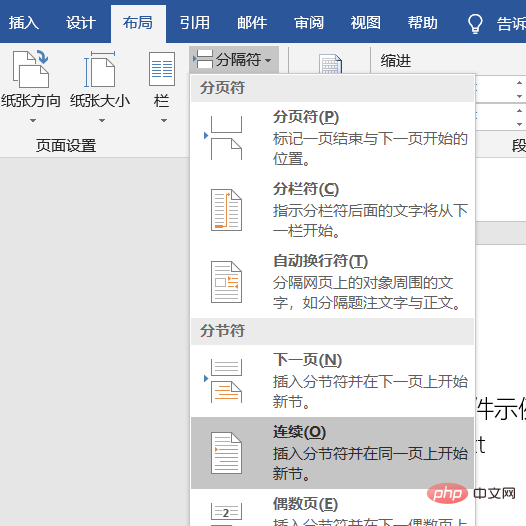The width and height of the screenshot is (526, 526).
Task: Click the 纸张方向 orientation icon
Action: coord(31,69)
